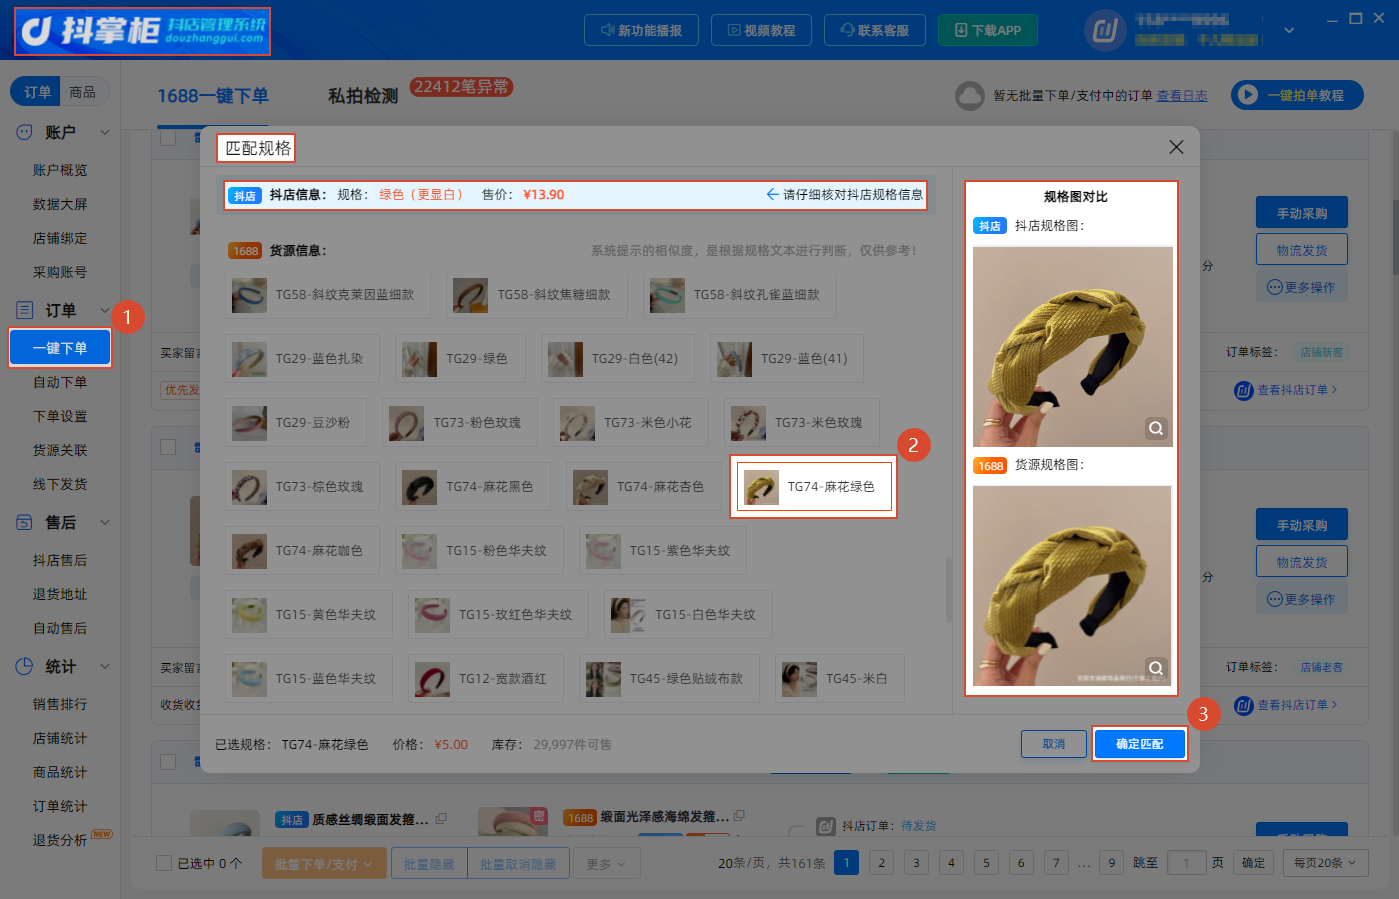The height and width of the screenshot is (899, 1399).
Task: Click the 跳至 page number input
Action: pos(1187,863)
